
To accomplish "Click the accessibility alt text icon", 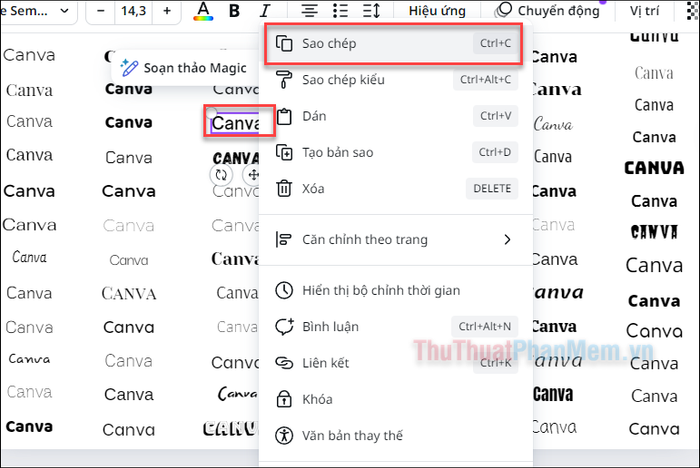I will (284, 435).
